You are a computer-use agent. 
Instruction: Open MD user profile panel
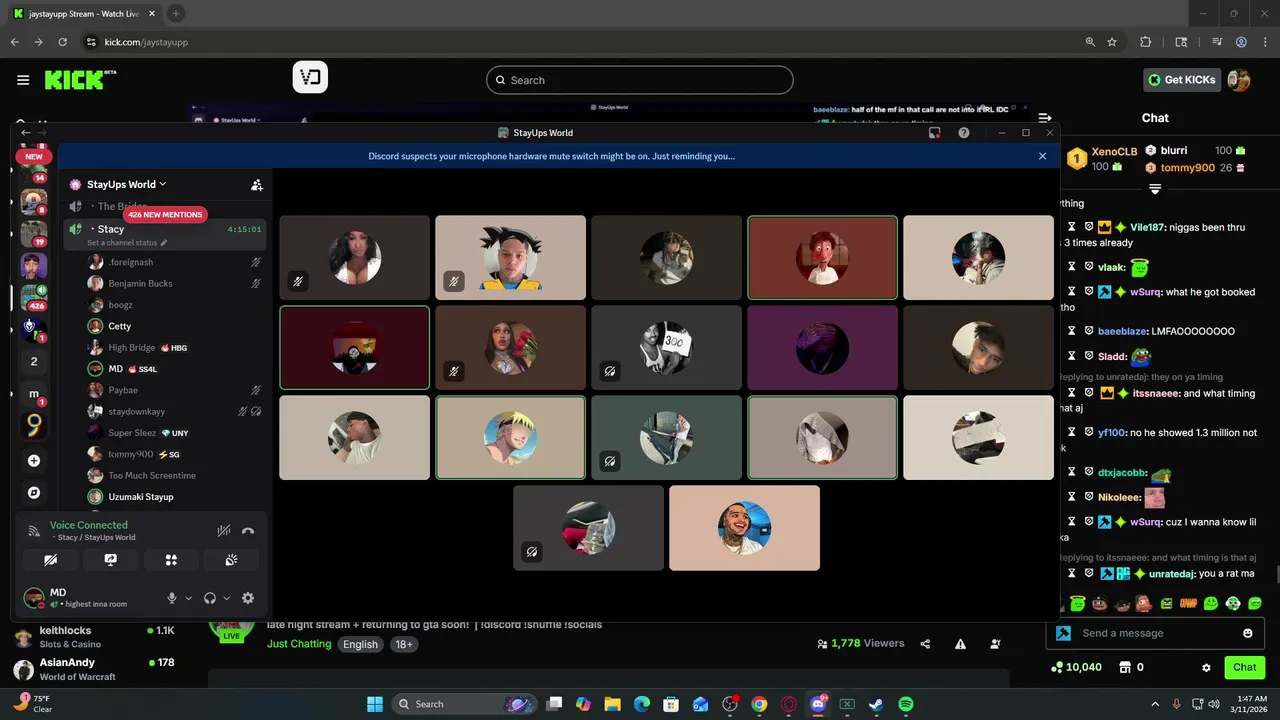point(88,598)
